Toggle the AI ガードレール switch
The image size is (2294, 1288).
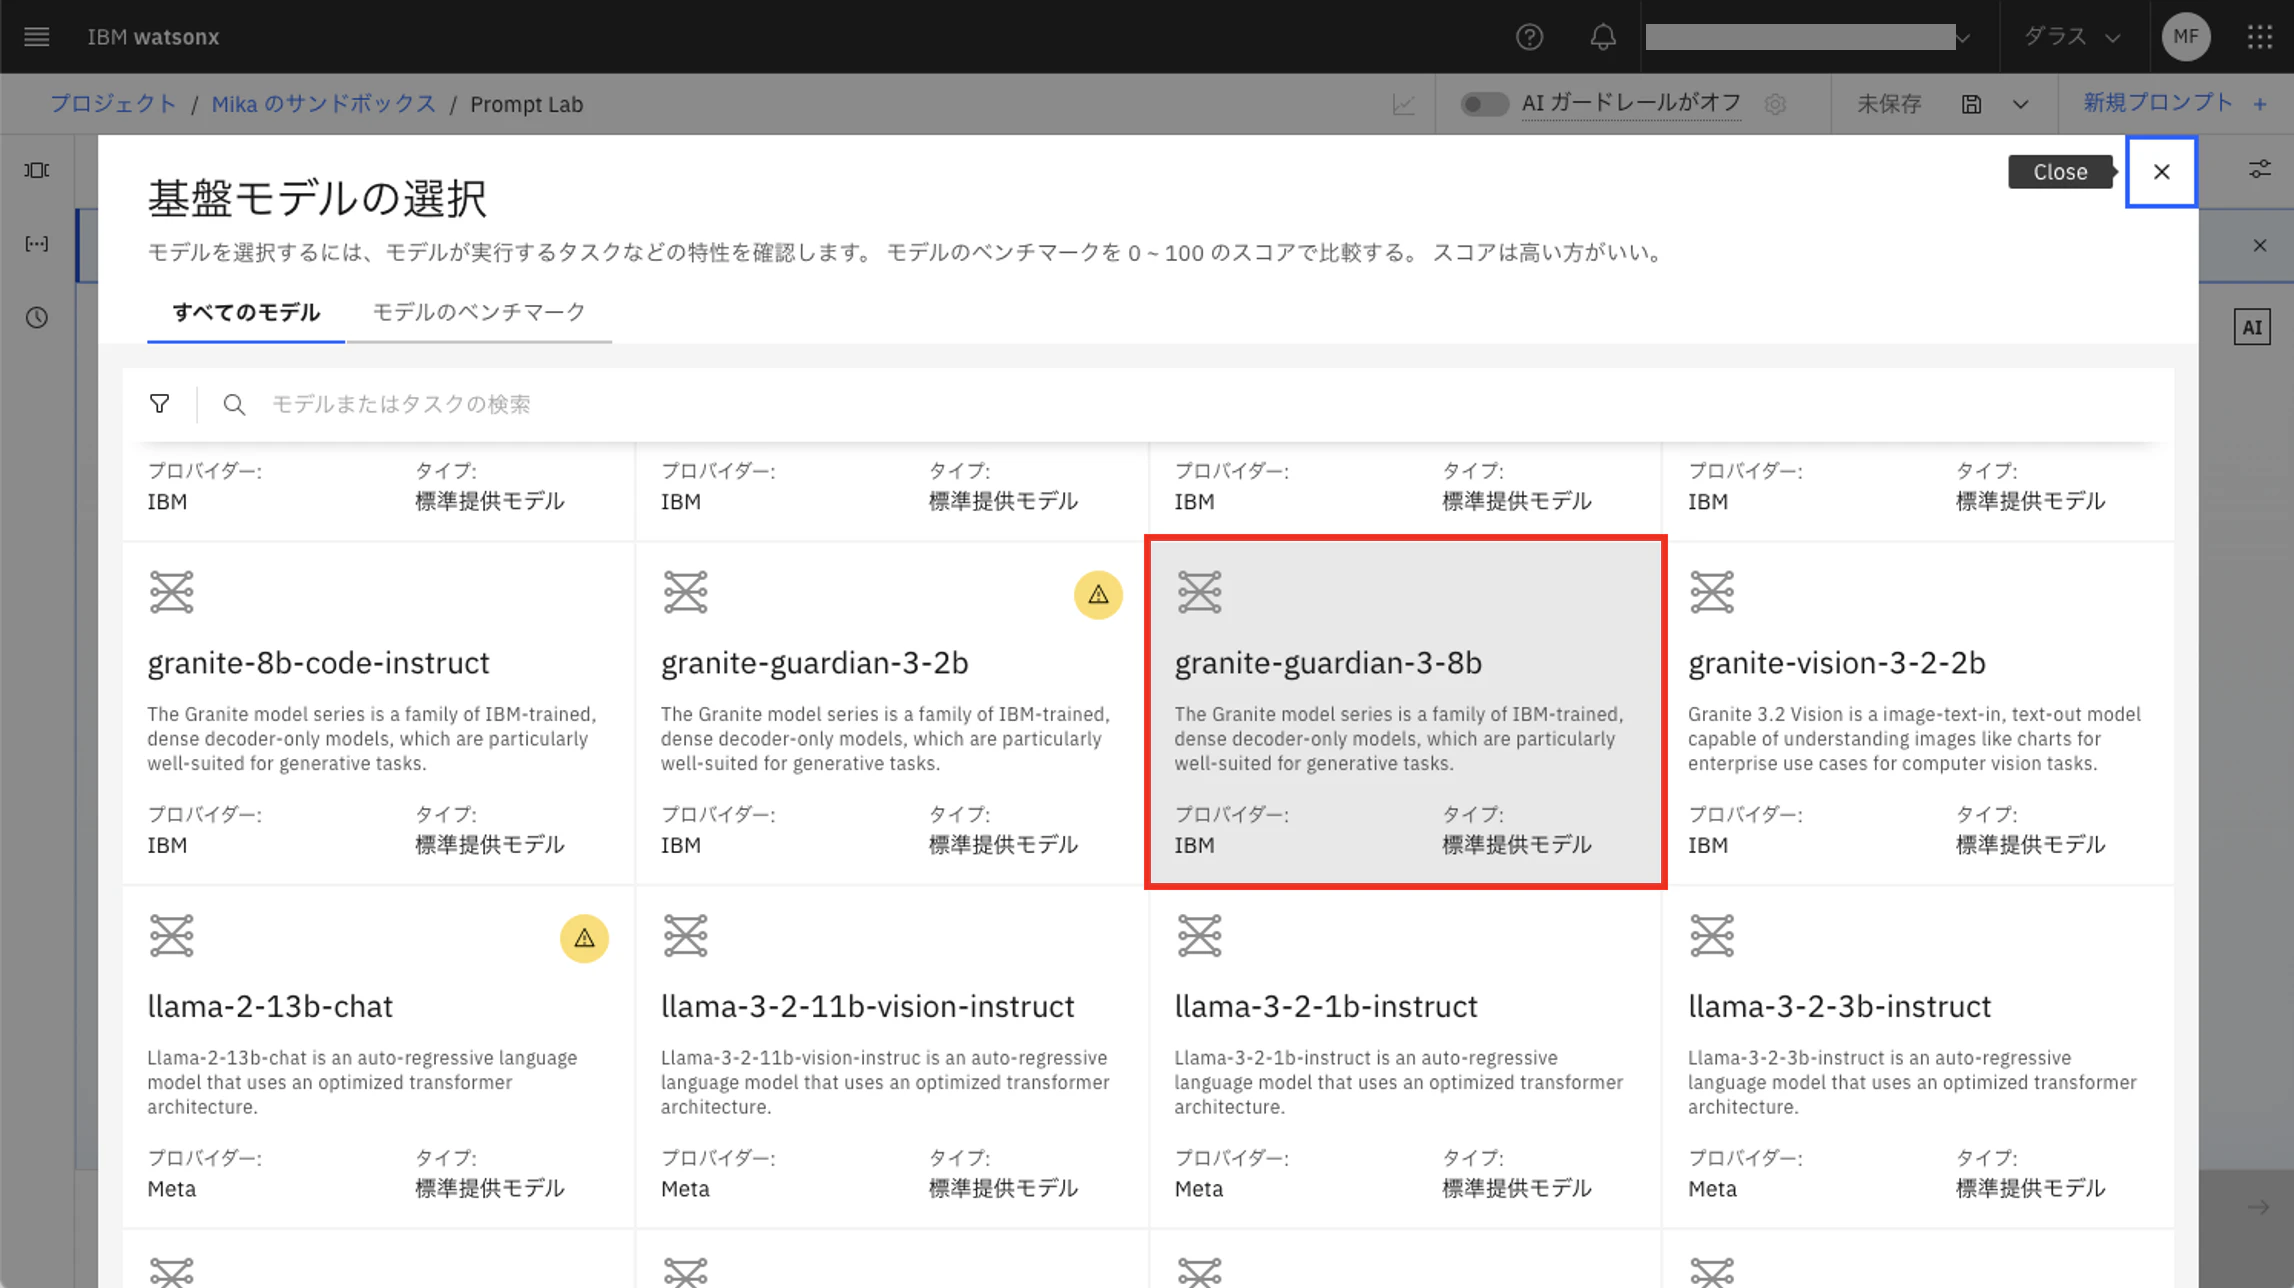point(1484,104)
